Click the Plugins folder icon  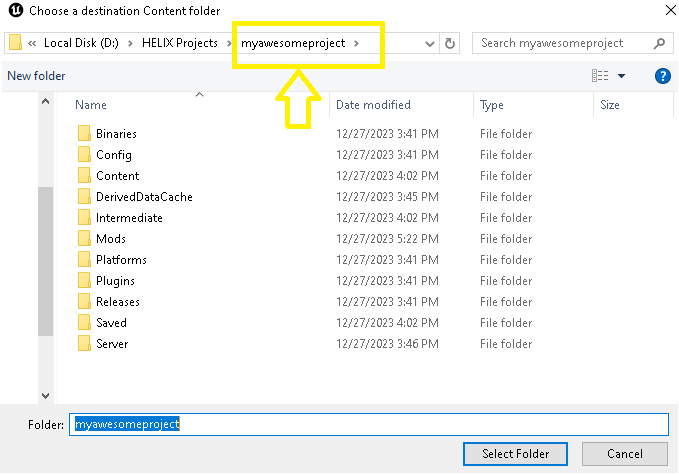click(x=84, y=281)
